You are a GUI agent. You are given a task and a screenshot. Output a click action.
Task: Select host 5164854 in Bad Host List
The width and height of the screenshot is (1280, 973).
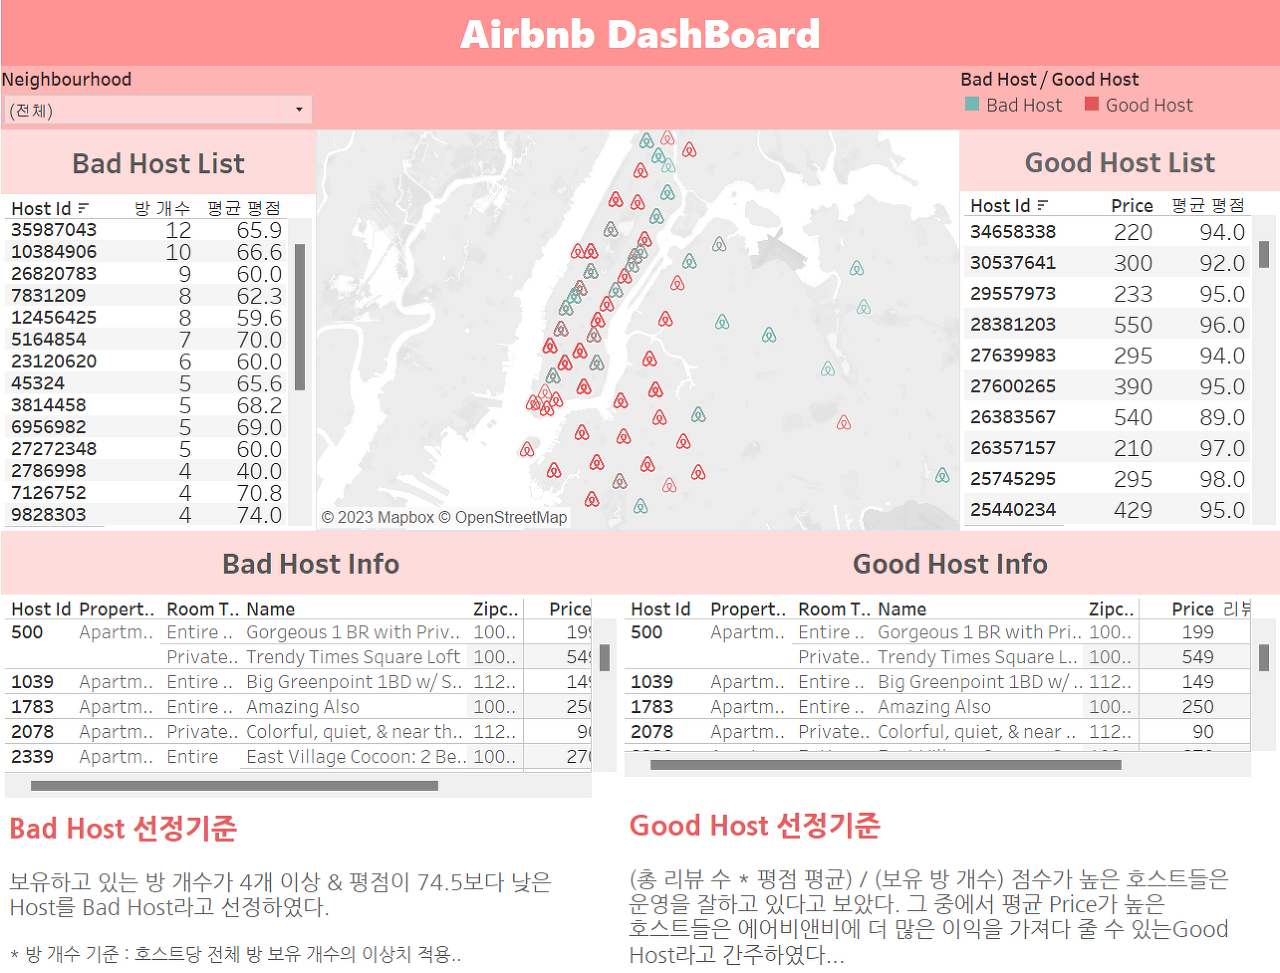tap(48, 340)
